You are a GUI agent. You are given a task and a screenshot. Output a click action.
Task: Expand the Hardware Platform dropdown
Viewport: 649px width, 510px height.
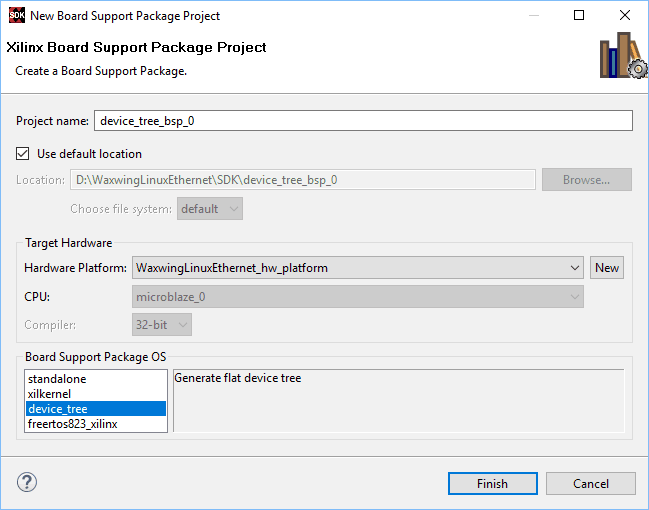(358, 268)
